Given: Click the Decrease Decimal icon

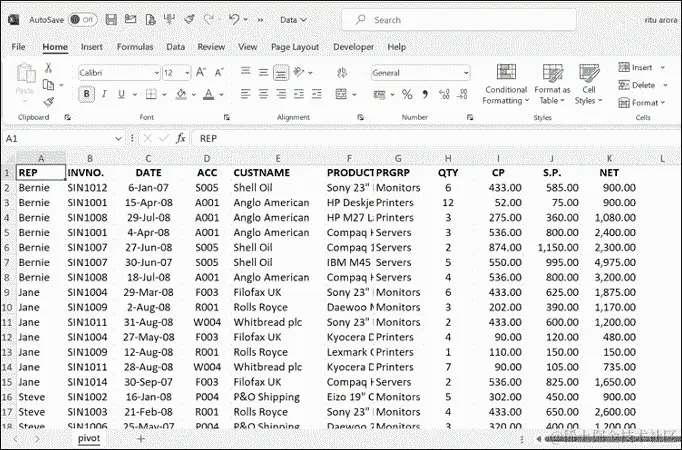Looking at the screenshot, I should tap(462, 94).
